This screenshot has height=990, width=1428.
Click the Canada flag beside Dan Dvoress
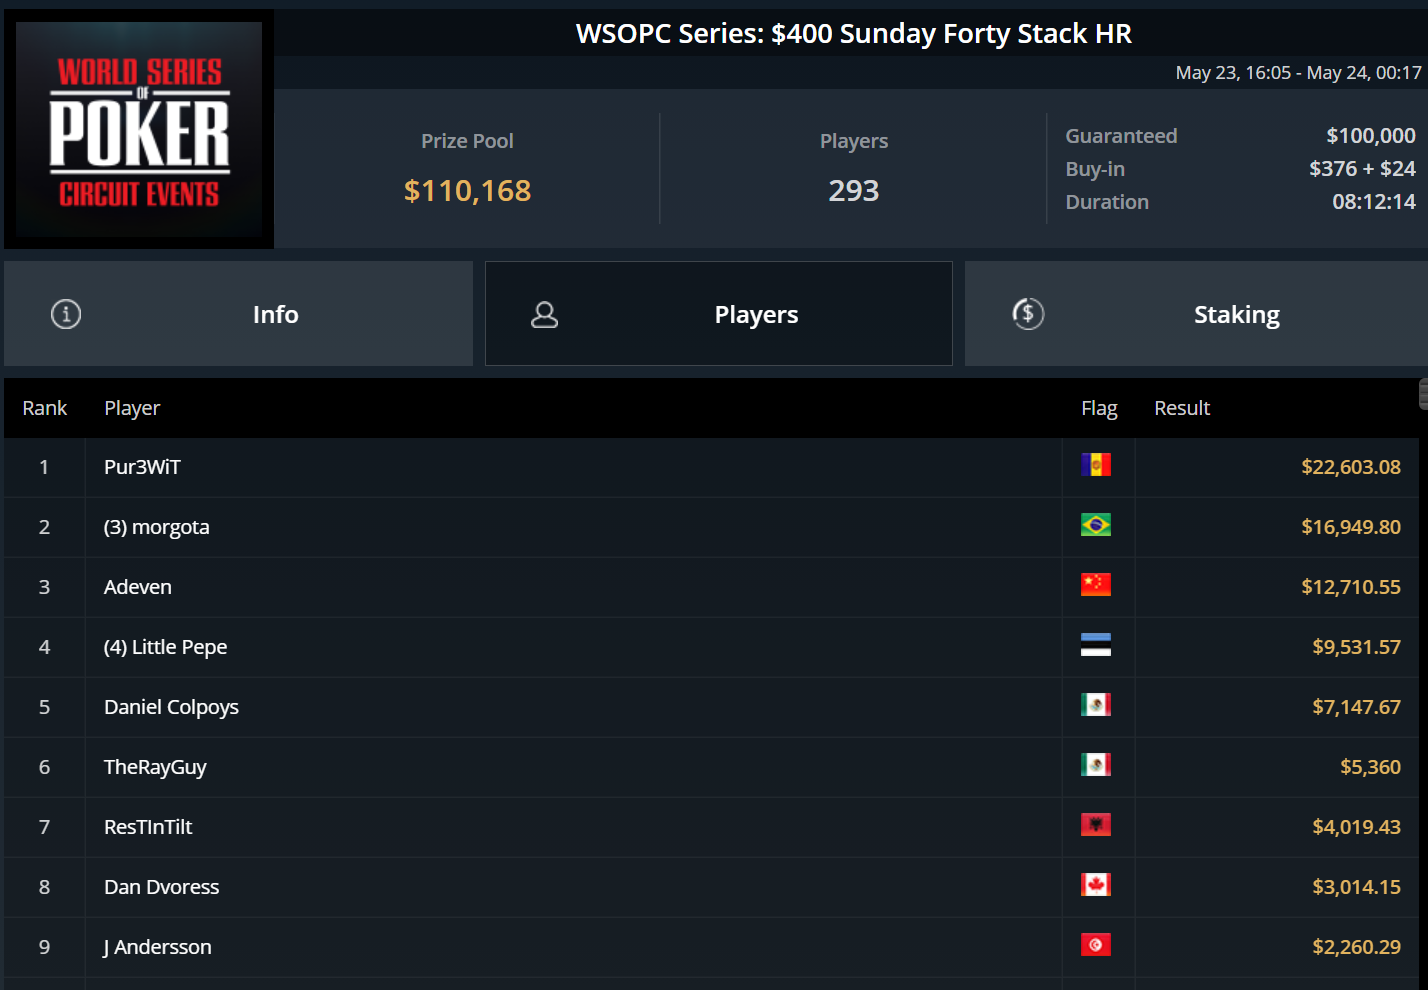tap(1096, 885)
